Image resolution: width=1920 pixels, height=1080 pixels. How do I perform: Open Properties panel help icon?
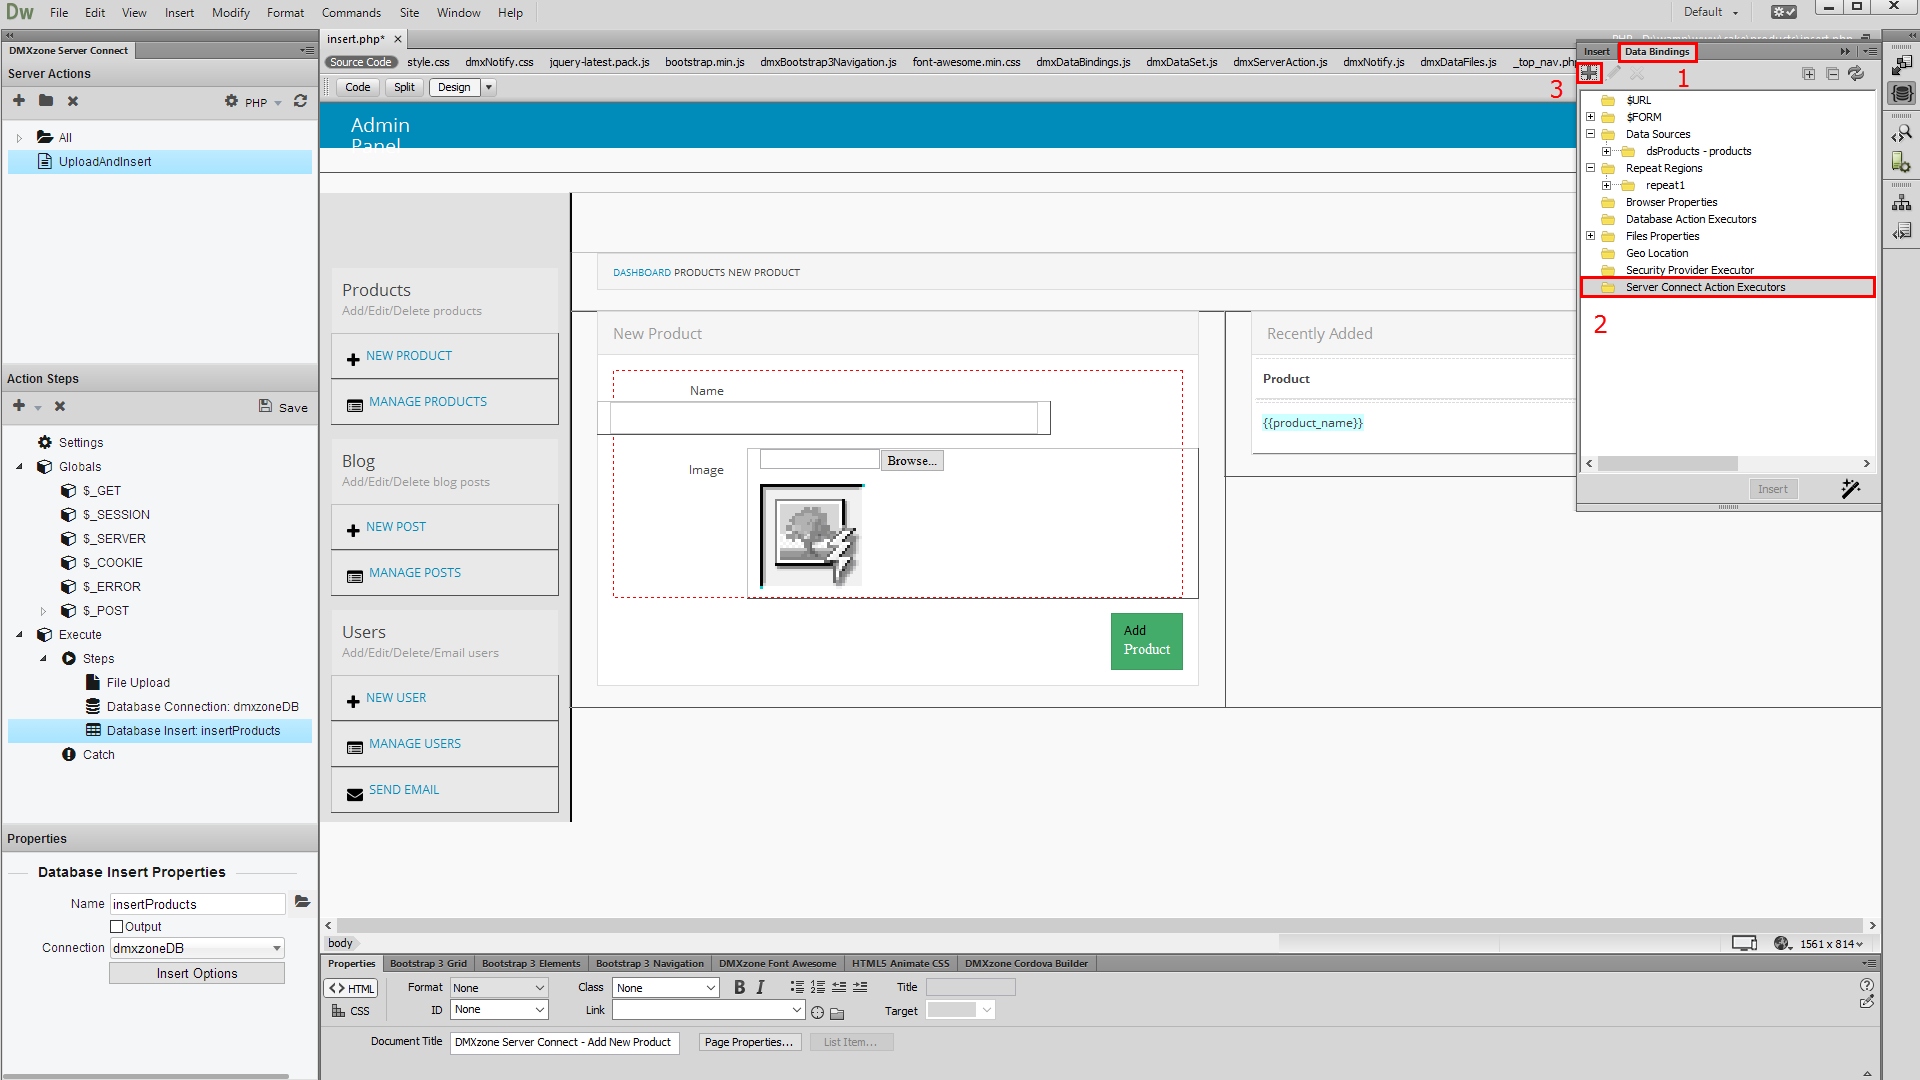point(1866,984)
